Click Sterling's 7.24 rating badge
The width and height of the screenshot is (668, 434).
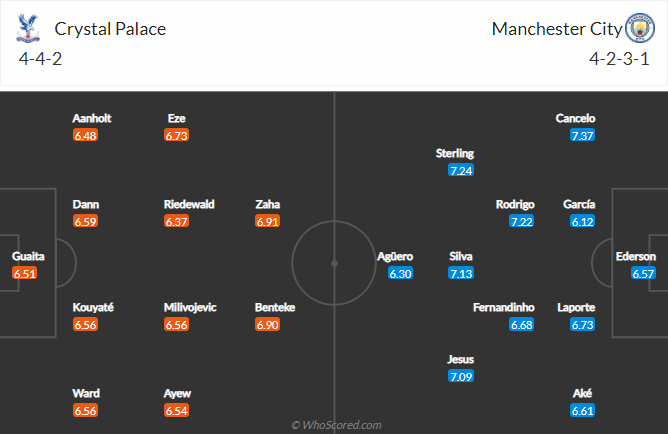click(x=461, y=171)
